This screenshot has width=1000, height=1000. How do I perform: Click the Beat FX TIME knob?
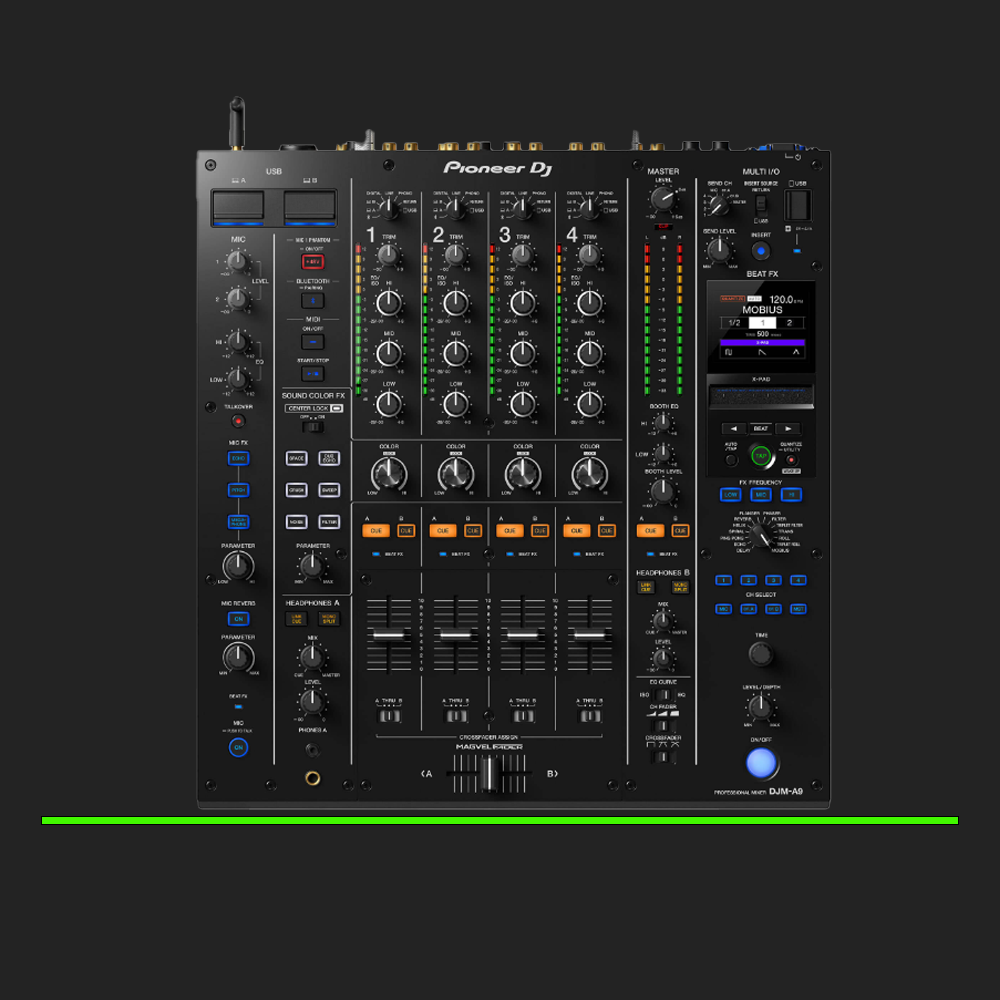tap(760, 653)
